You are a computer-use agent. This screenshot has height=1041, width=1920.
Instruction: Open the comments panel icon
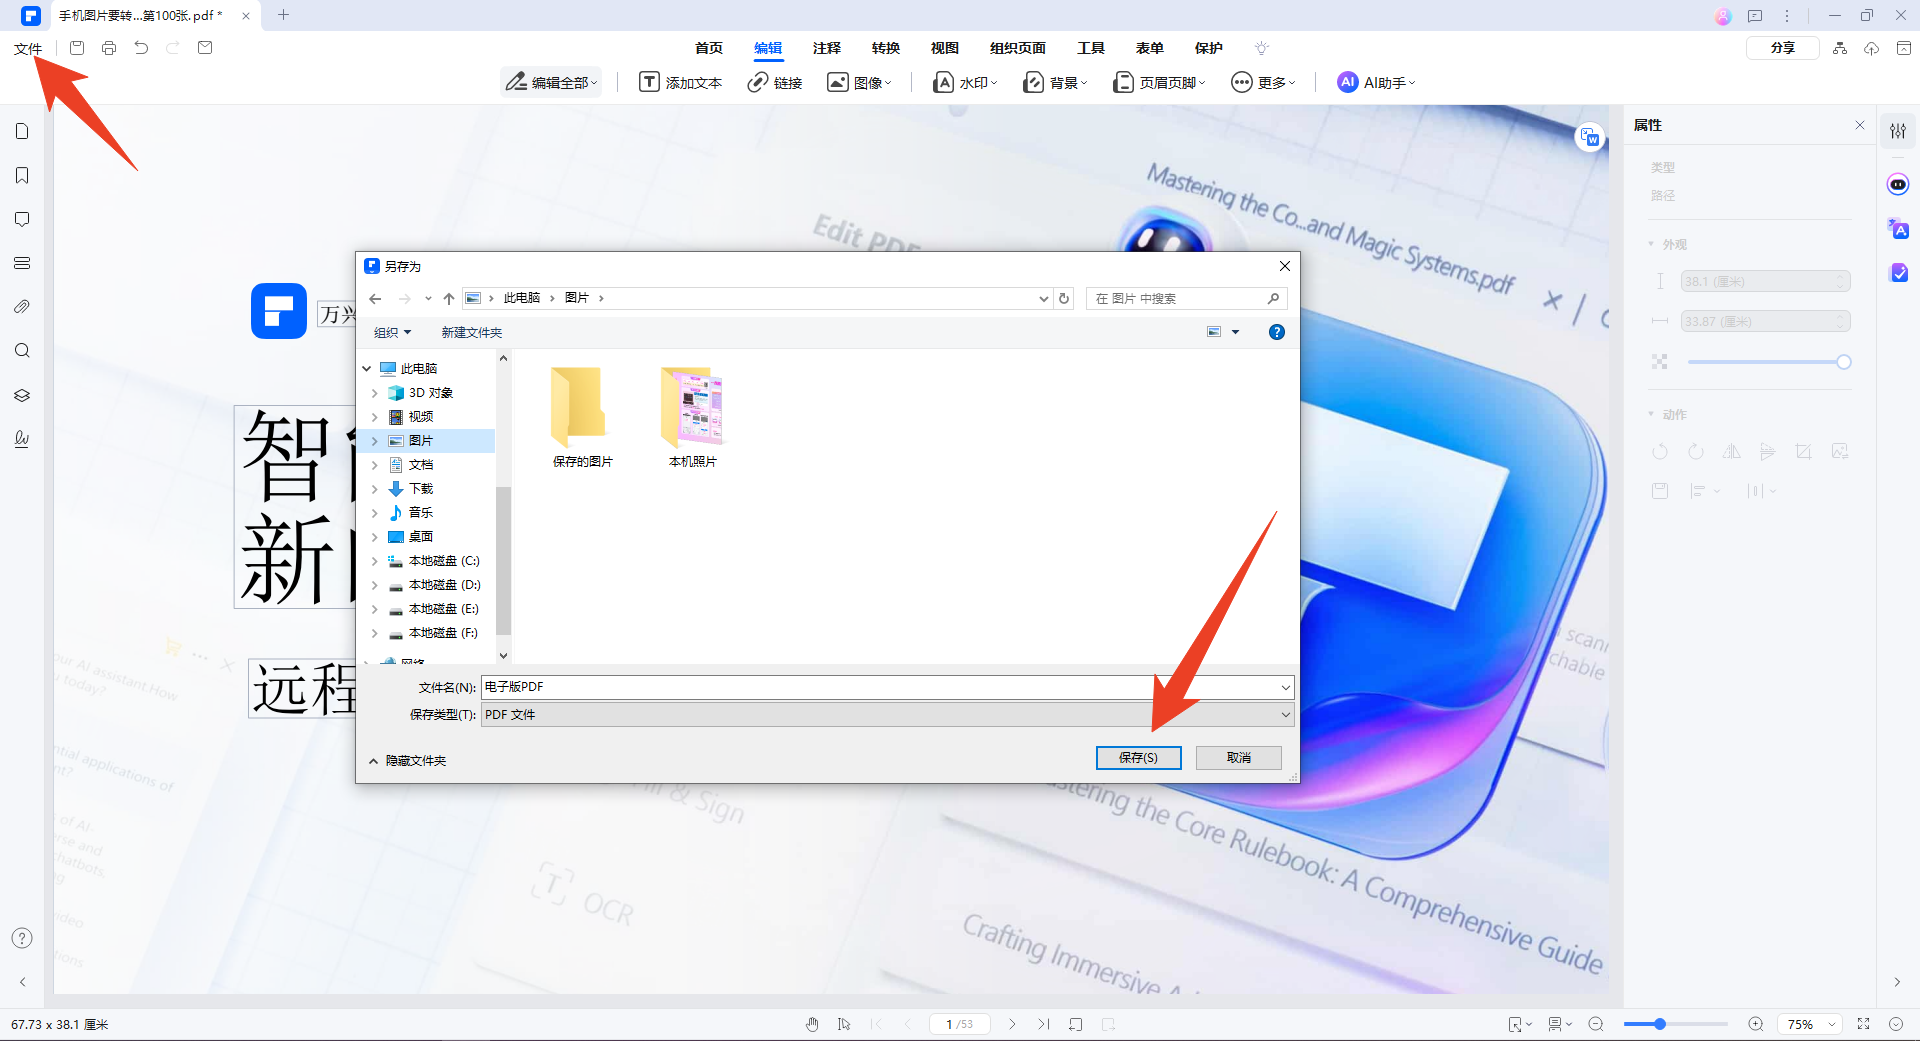coord(22,219)
